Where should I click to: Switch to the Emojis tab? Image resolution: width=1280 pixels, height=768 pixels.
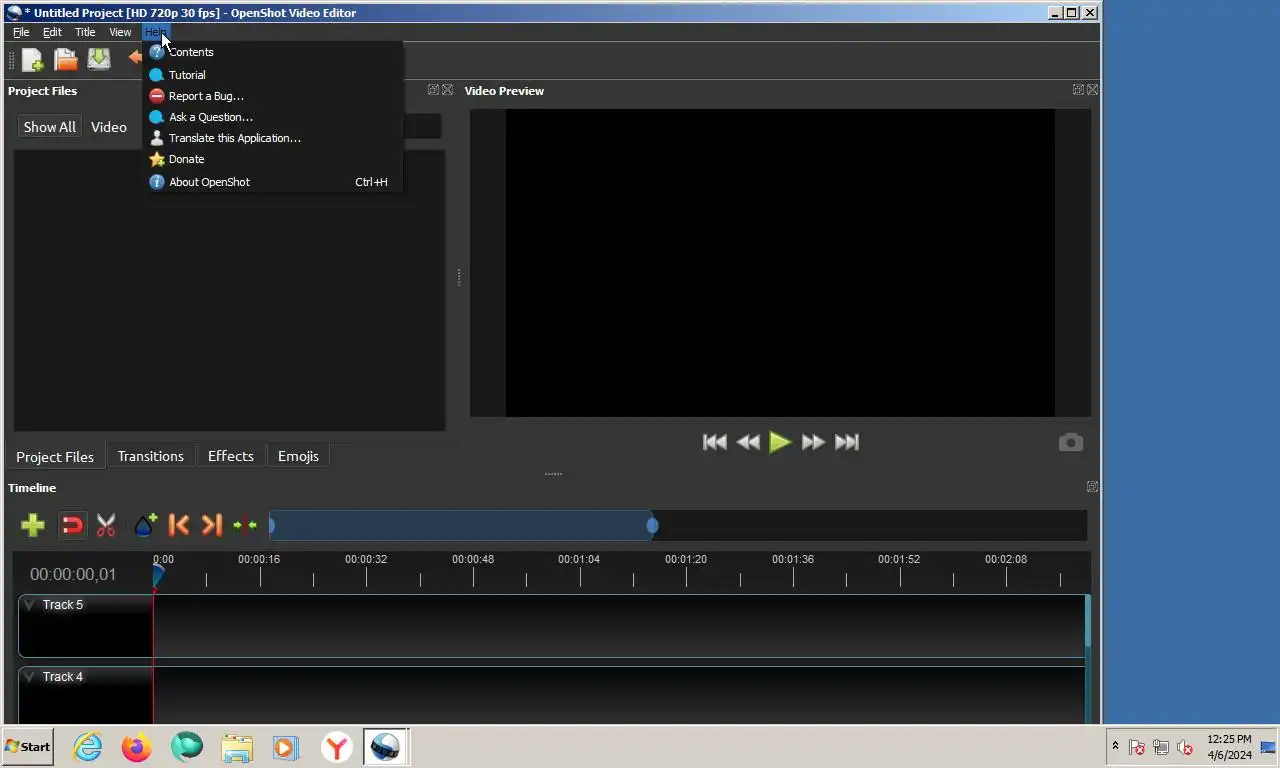click(298, 456)
